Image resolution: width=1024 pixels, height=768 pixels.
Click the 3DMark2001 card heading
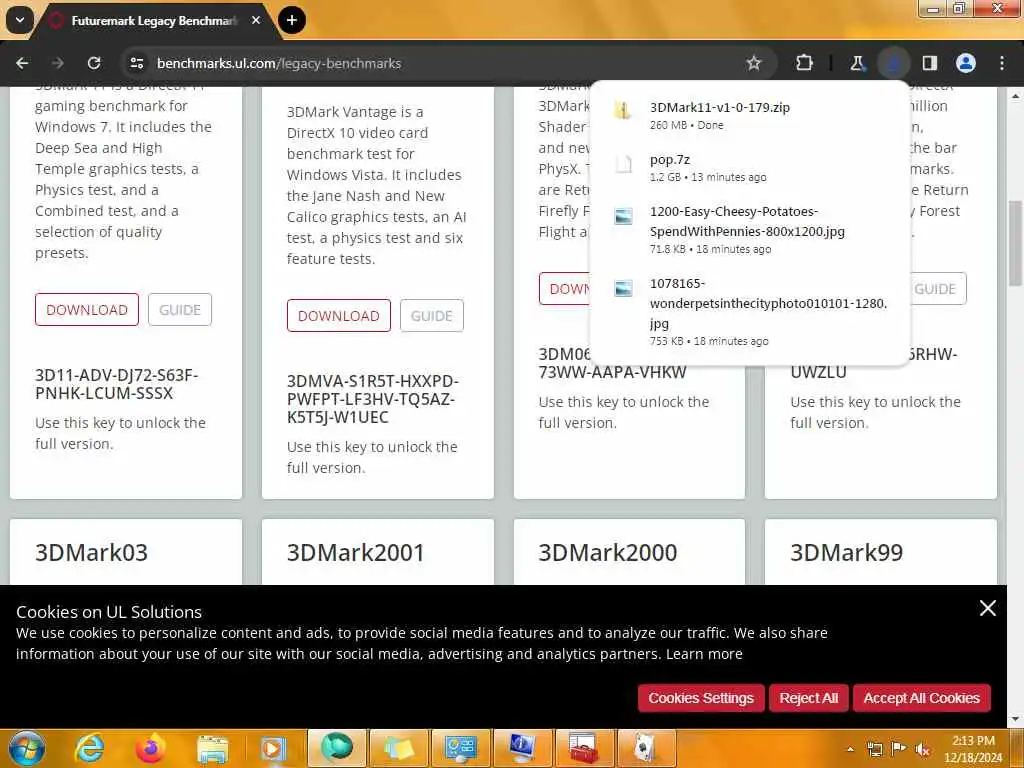[355, 552]
